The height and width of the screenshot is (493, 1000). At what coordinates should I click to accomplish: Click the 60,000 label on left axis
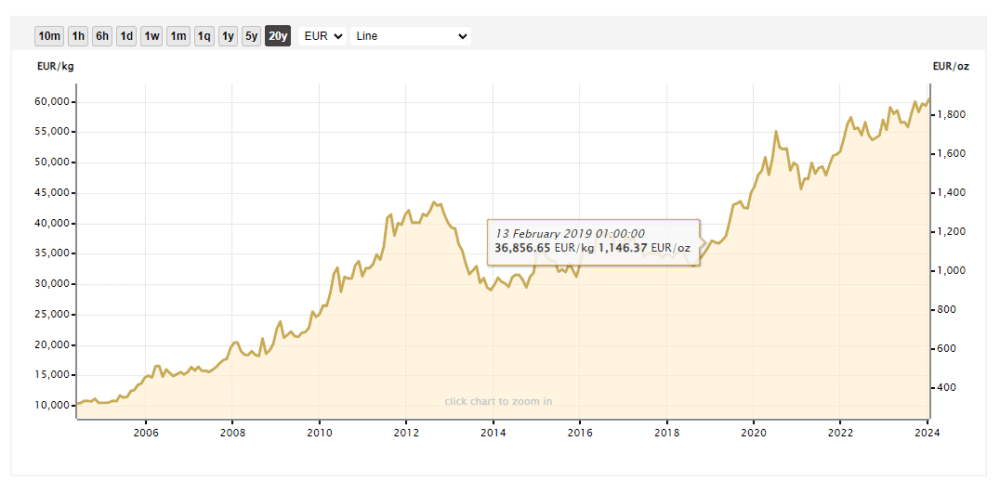pos(50,102)
